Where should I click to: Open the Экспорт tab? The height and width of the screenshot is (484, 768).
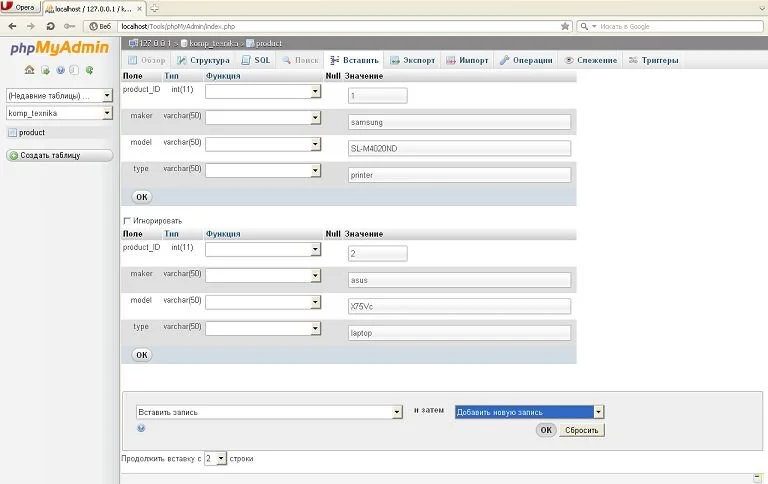412,60
